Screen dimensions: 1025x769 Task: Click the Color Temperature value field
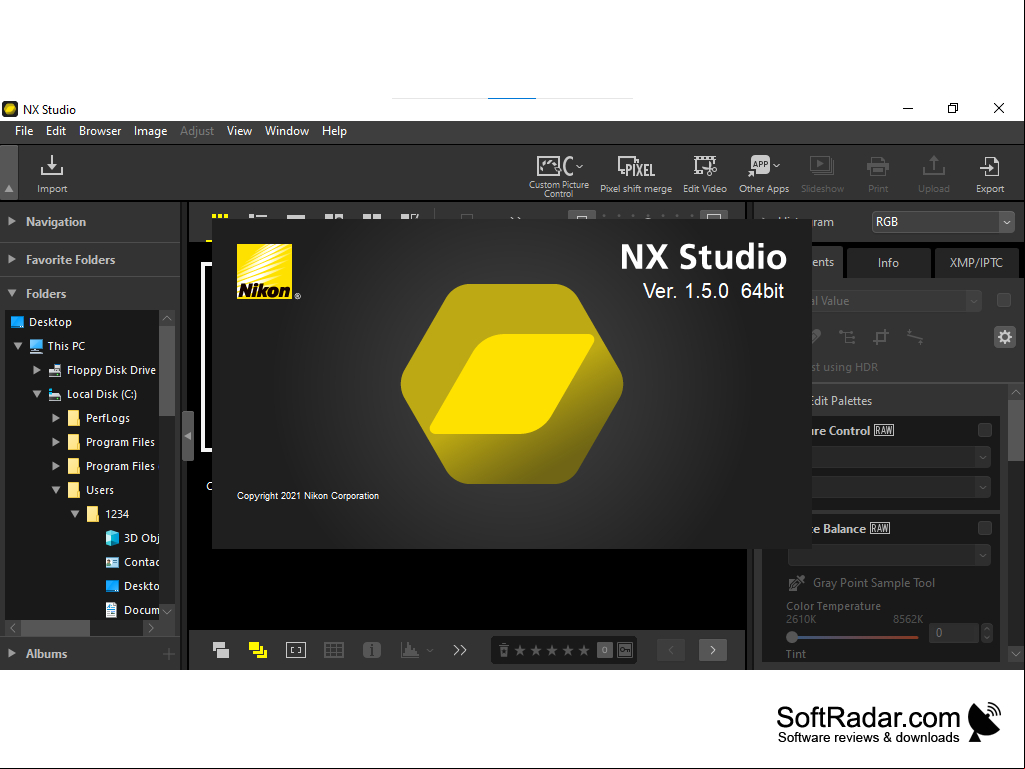coord(954,633)
